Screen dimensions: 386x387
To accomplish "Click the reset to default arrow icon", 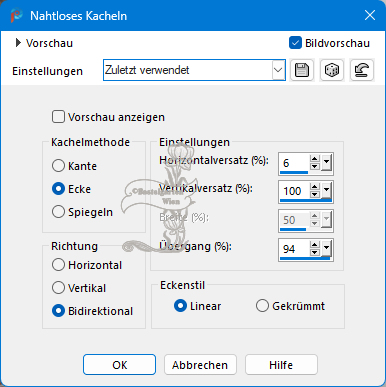I will tap(362, 70).
